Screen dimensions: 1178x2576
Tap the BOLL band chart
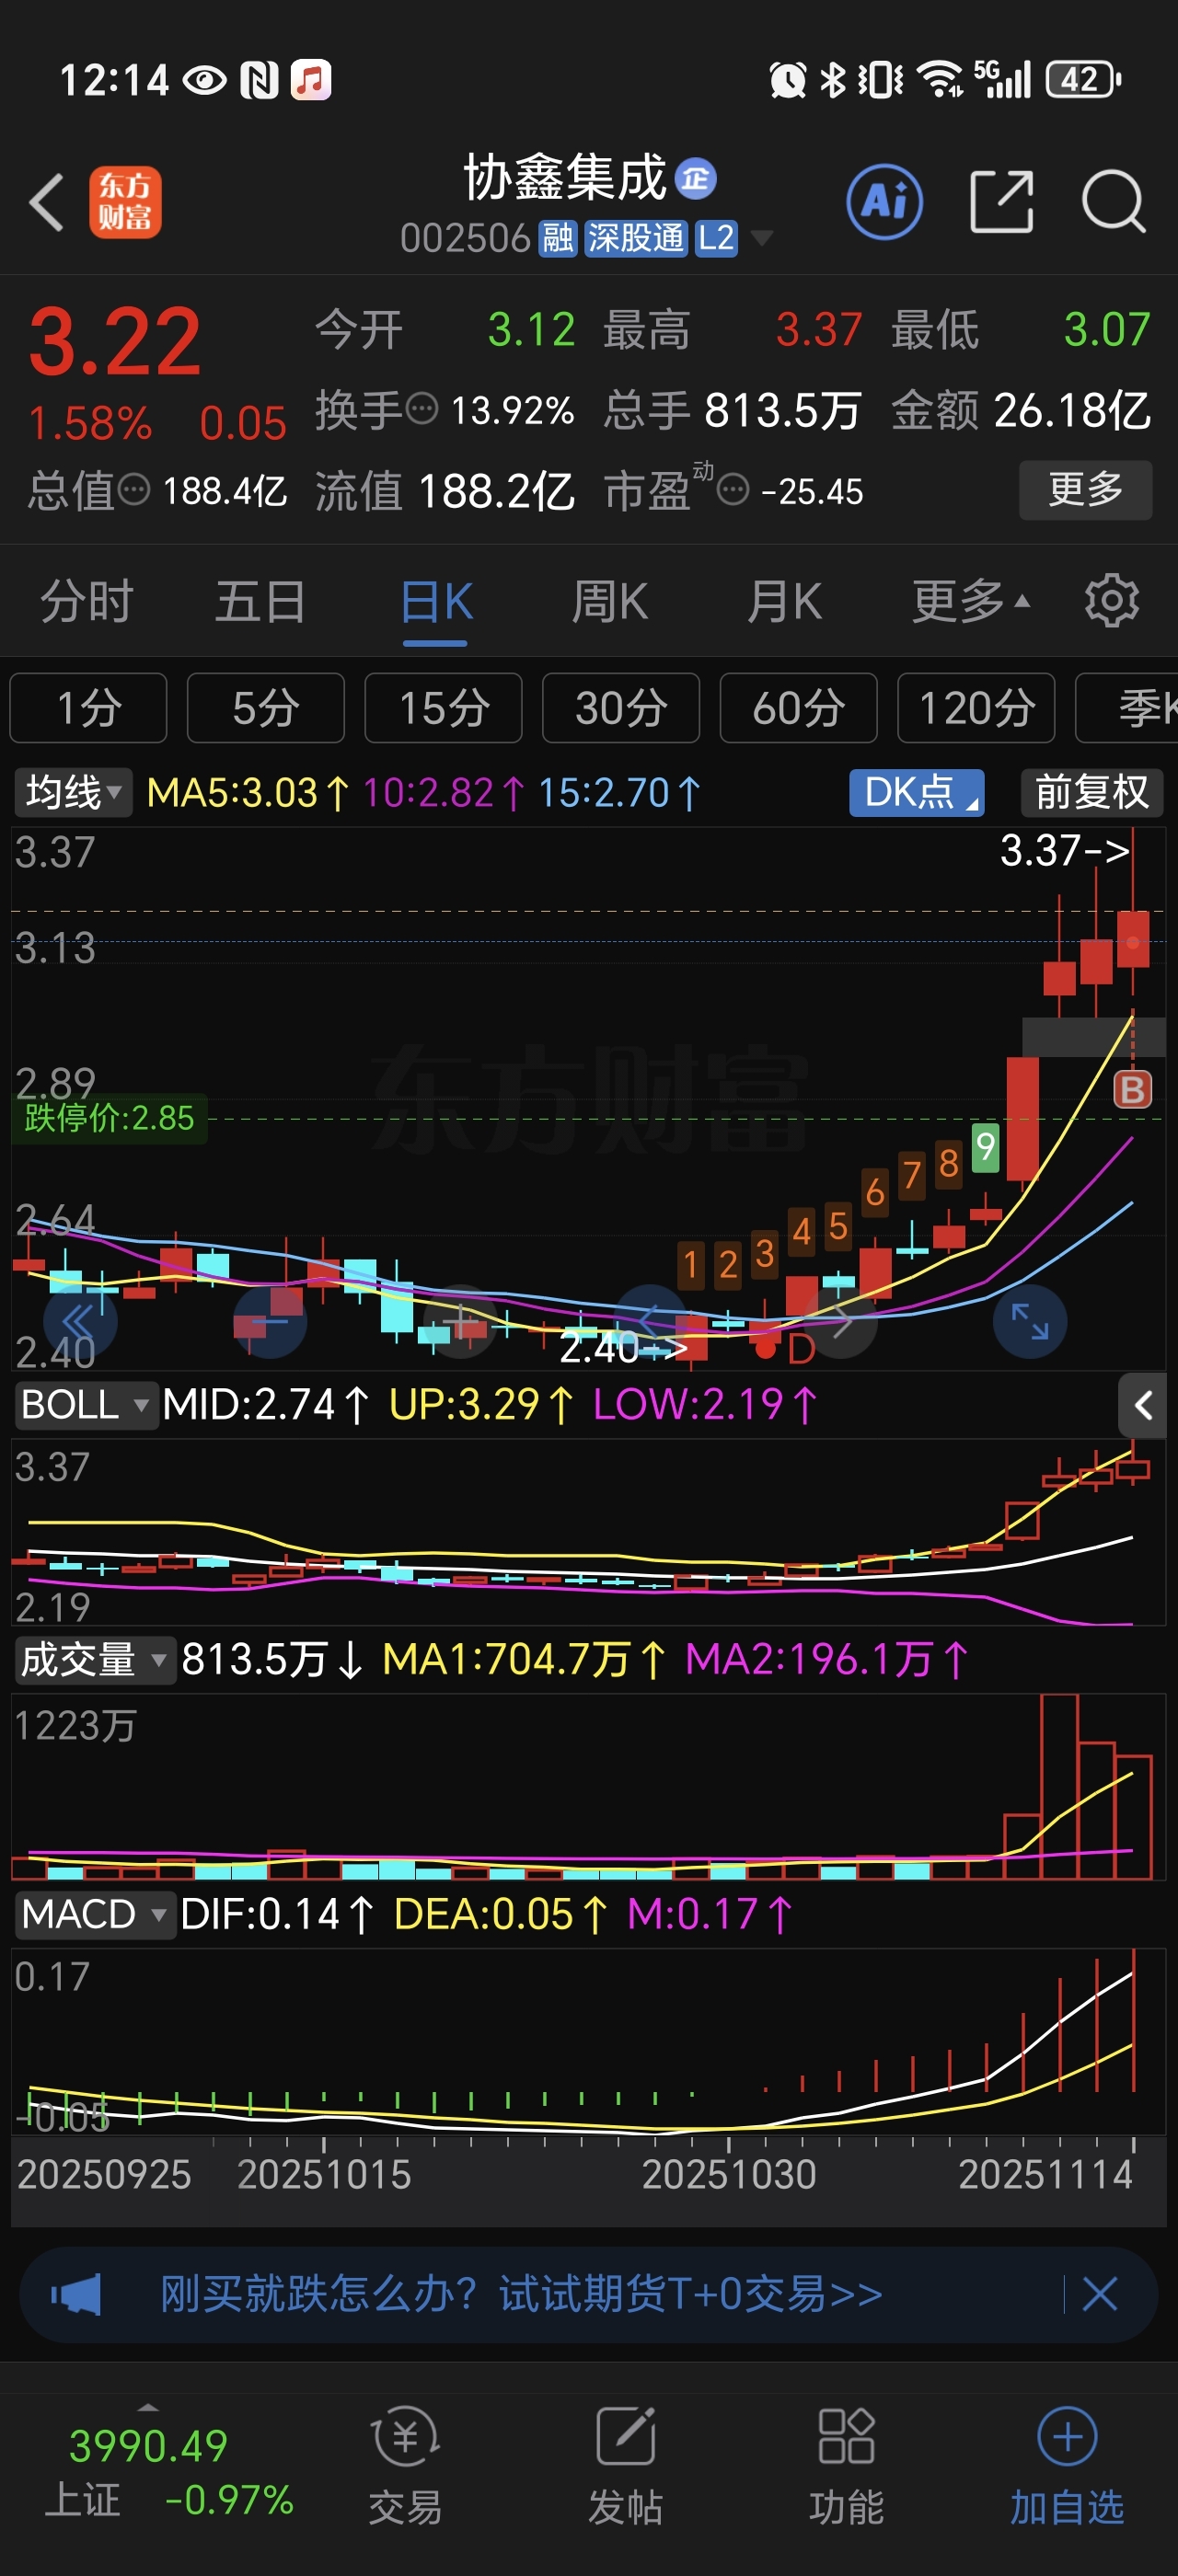click(588, 1531)
